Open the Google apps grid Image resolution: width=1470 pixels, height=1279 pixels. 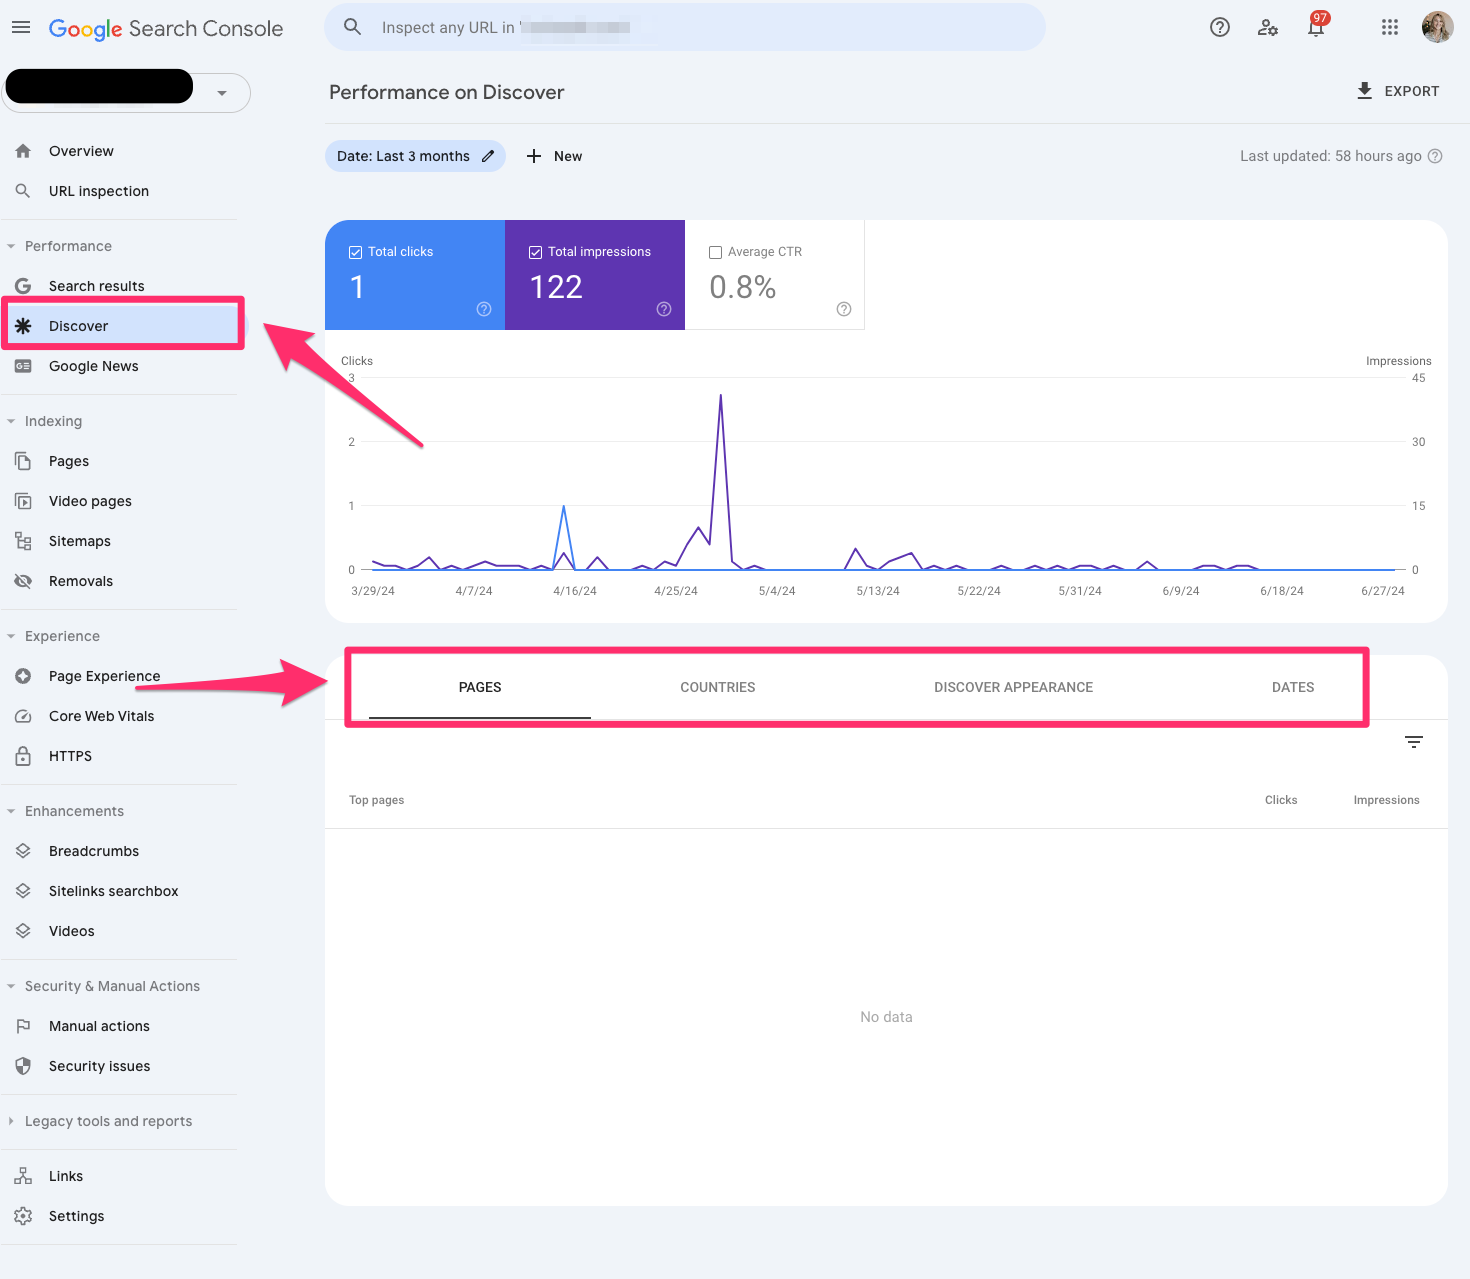pyautogui.click(x=1390, y=28)
